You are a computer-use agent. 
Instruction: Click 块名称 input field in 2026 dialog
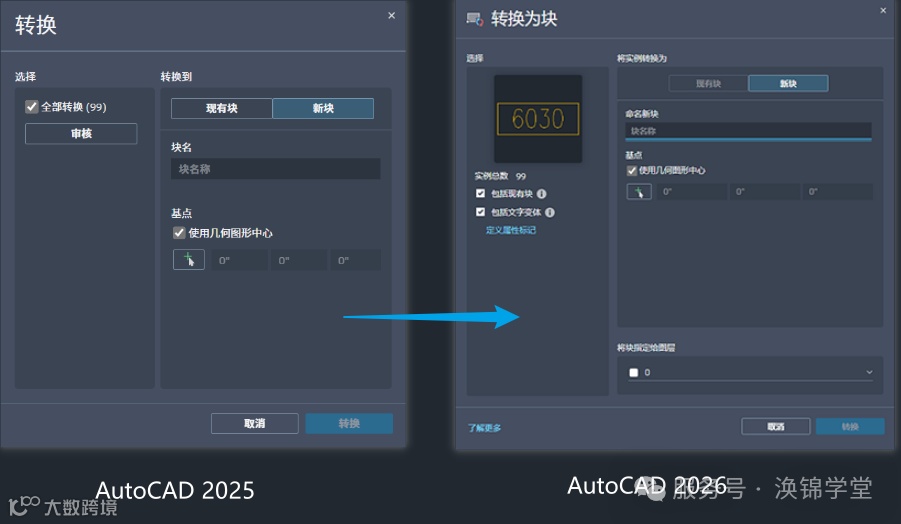[x=748, y=131]
